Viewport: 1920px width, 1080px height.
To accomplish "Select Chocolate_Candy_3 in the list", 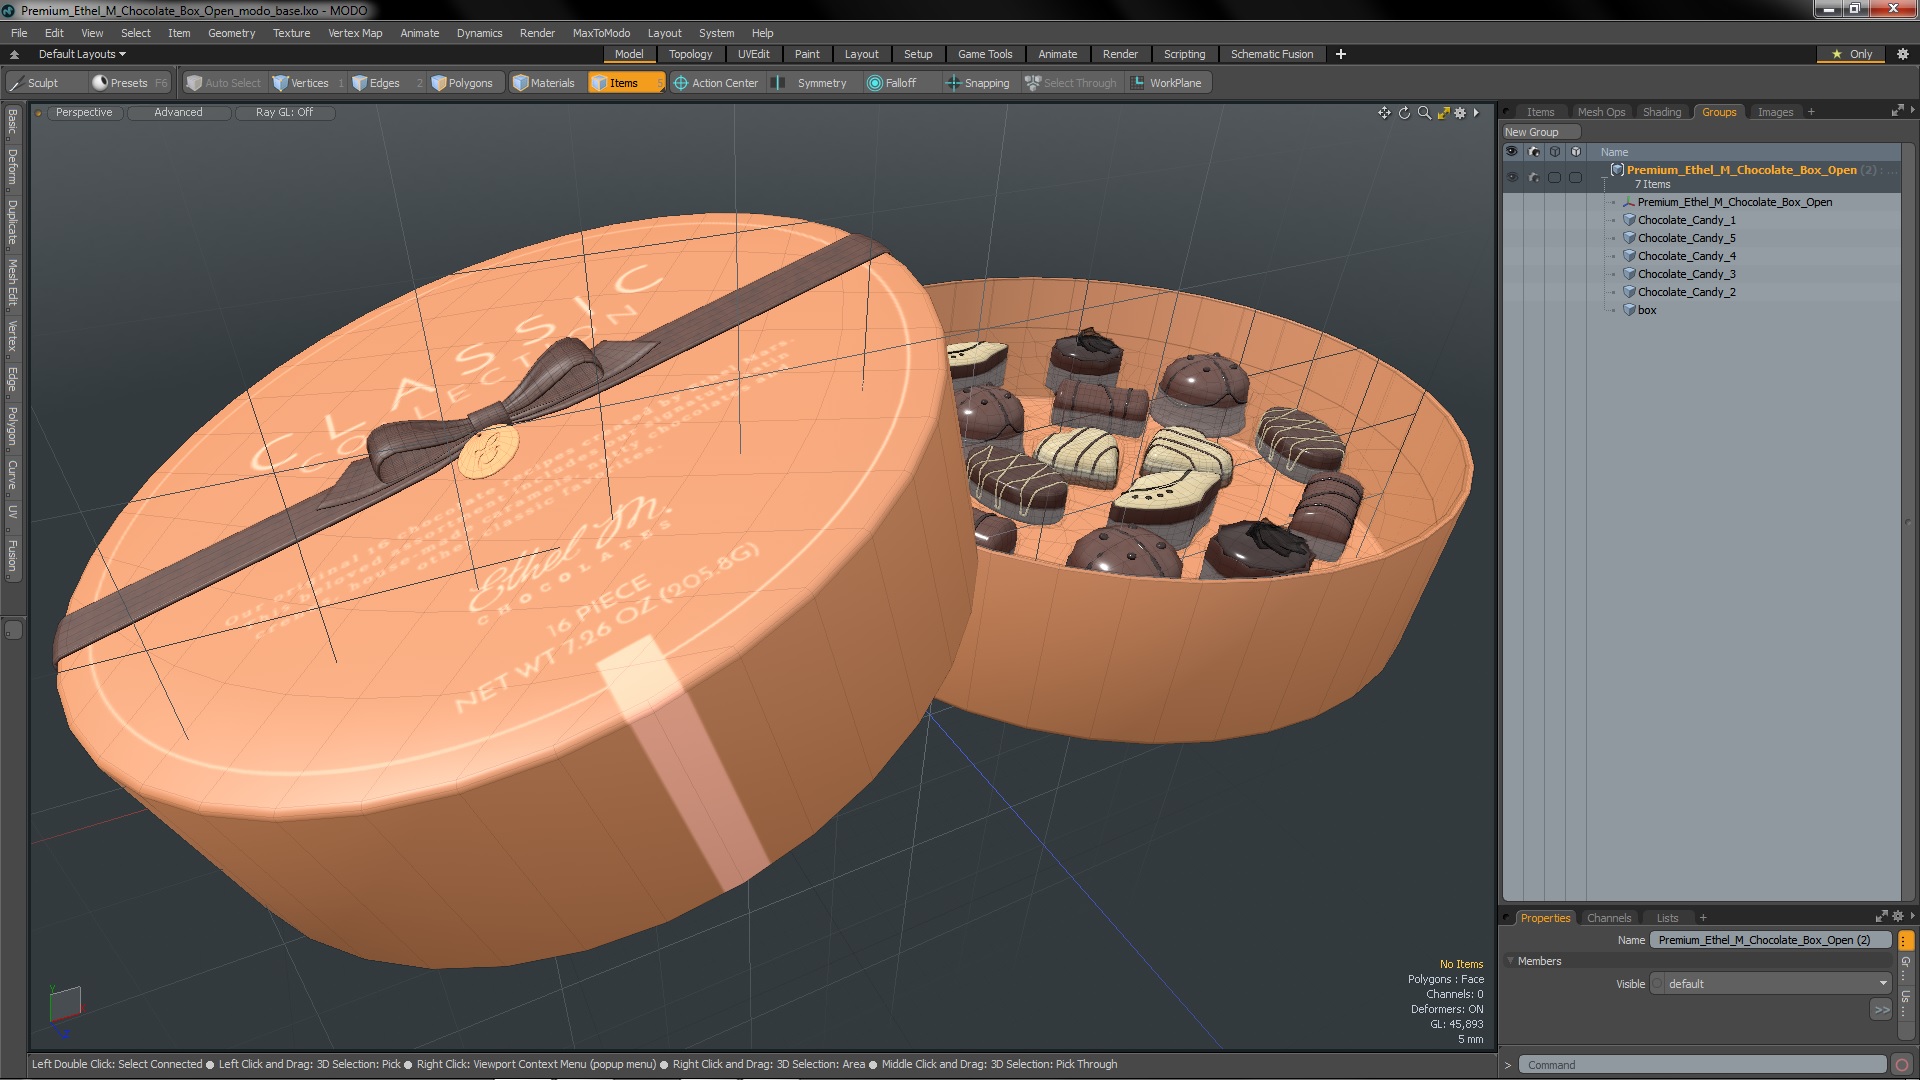I will [1686, 274].
